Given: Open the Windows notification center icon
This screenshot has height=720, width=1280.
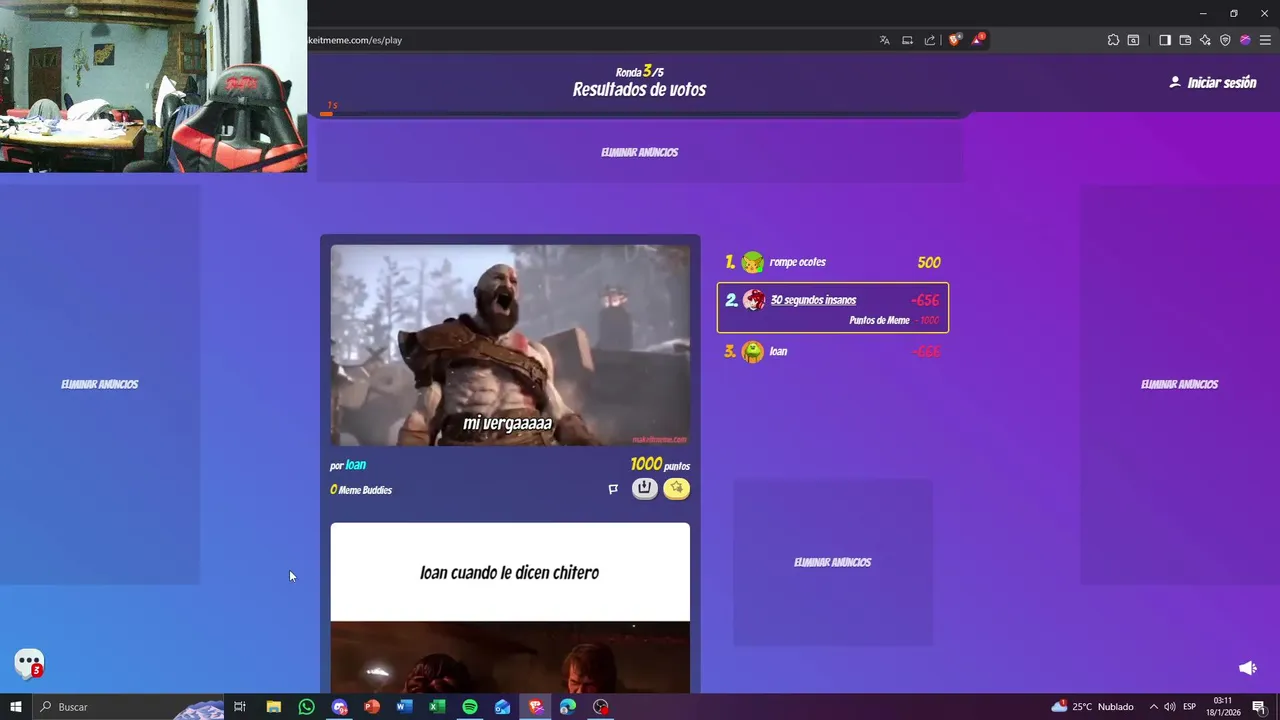Looking at the screenshot, I should pyautogui.click(x=1259, y=707).
